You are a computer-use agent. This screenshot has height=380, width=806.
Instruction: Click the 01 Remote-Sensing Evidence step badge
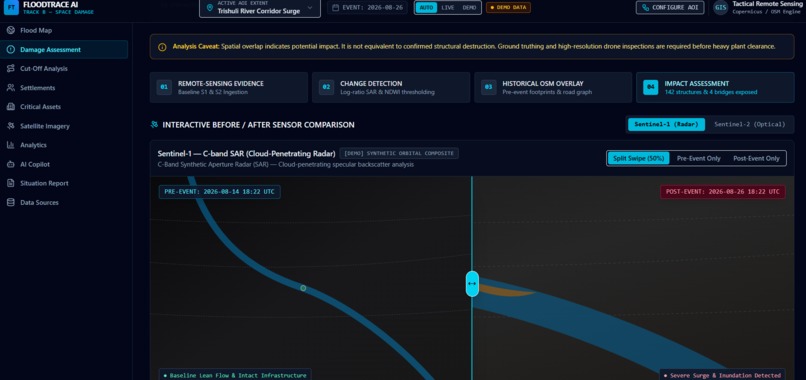point(163,87)
